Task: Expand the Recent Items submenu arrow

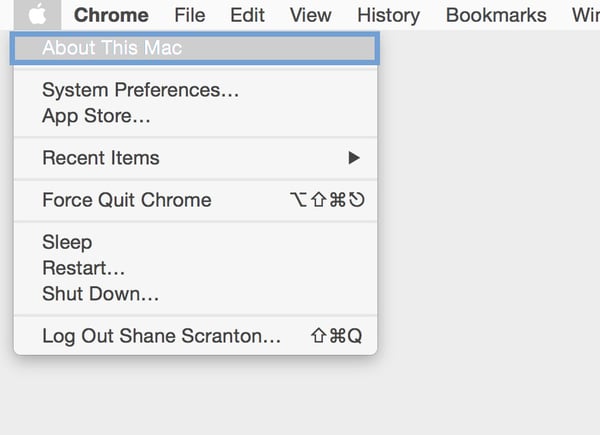Action: 354,158
